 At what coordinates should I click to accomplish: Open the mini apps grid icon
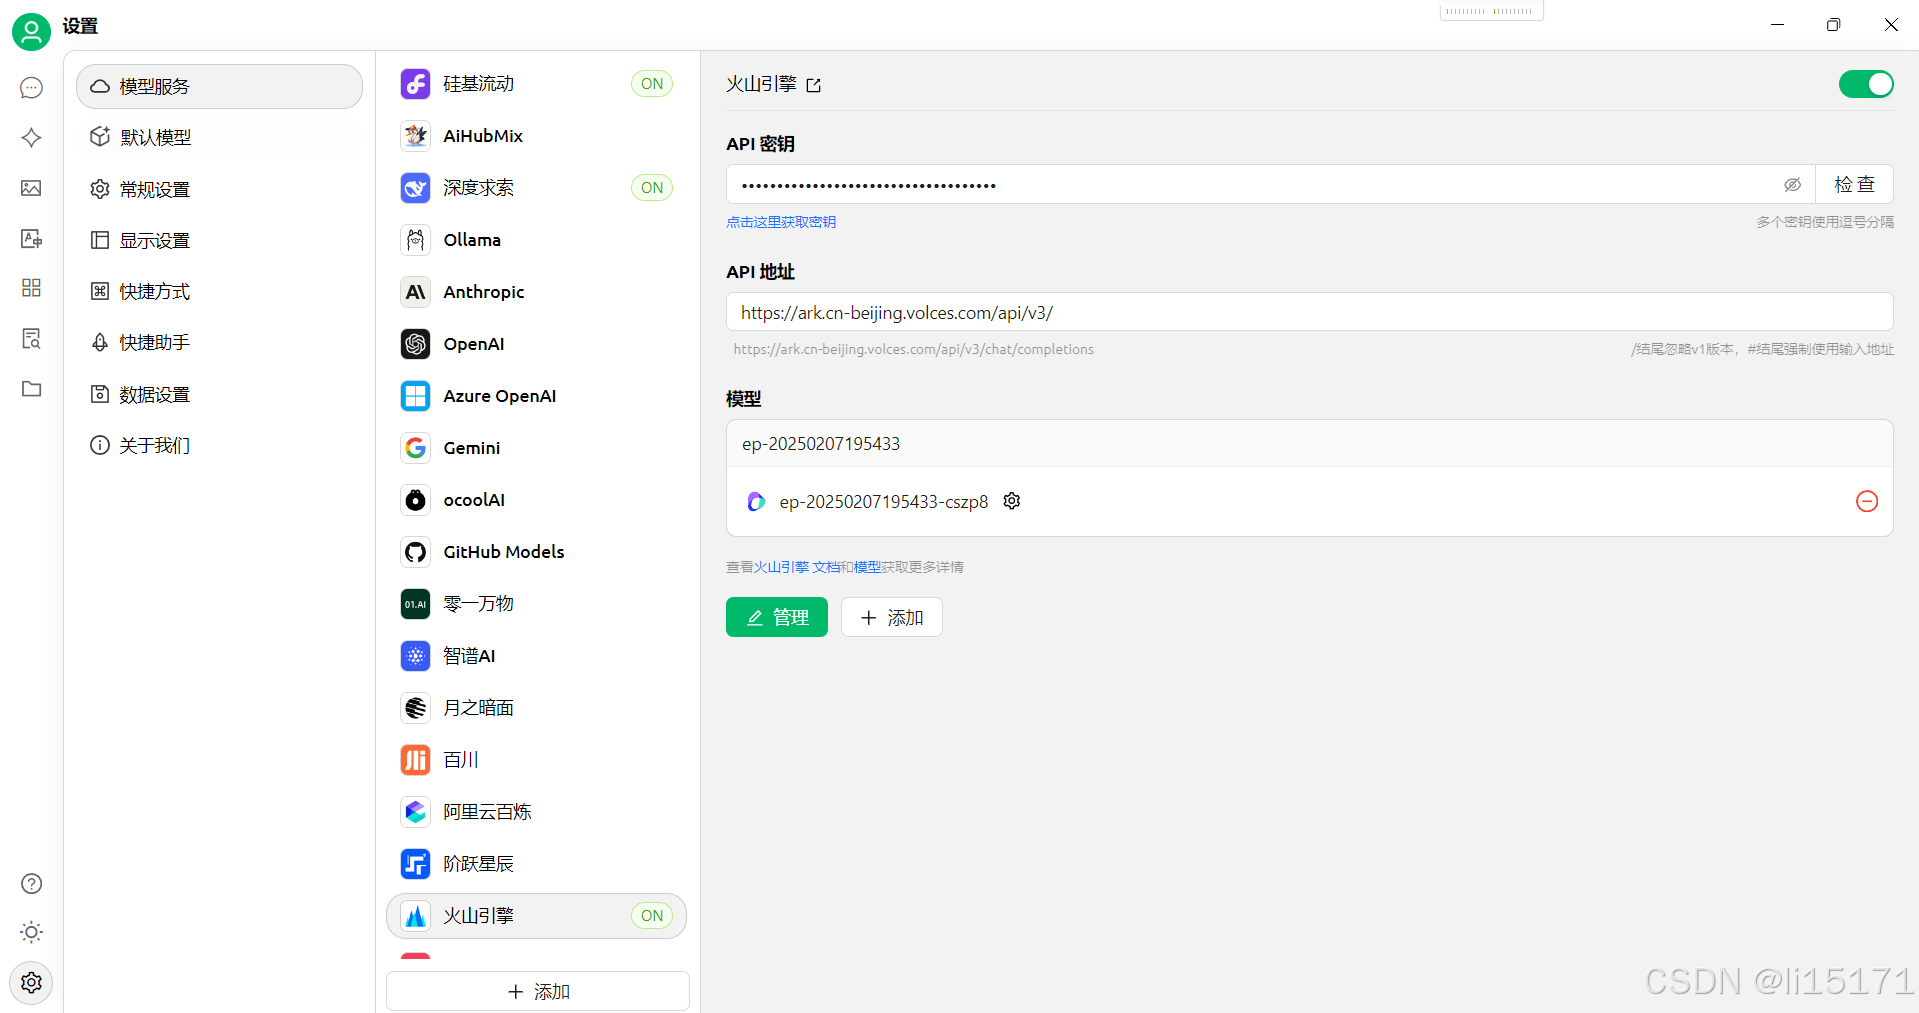click(x=31, y=288)
